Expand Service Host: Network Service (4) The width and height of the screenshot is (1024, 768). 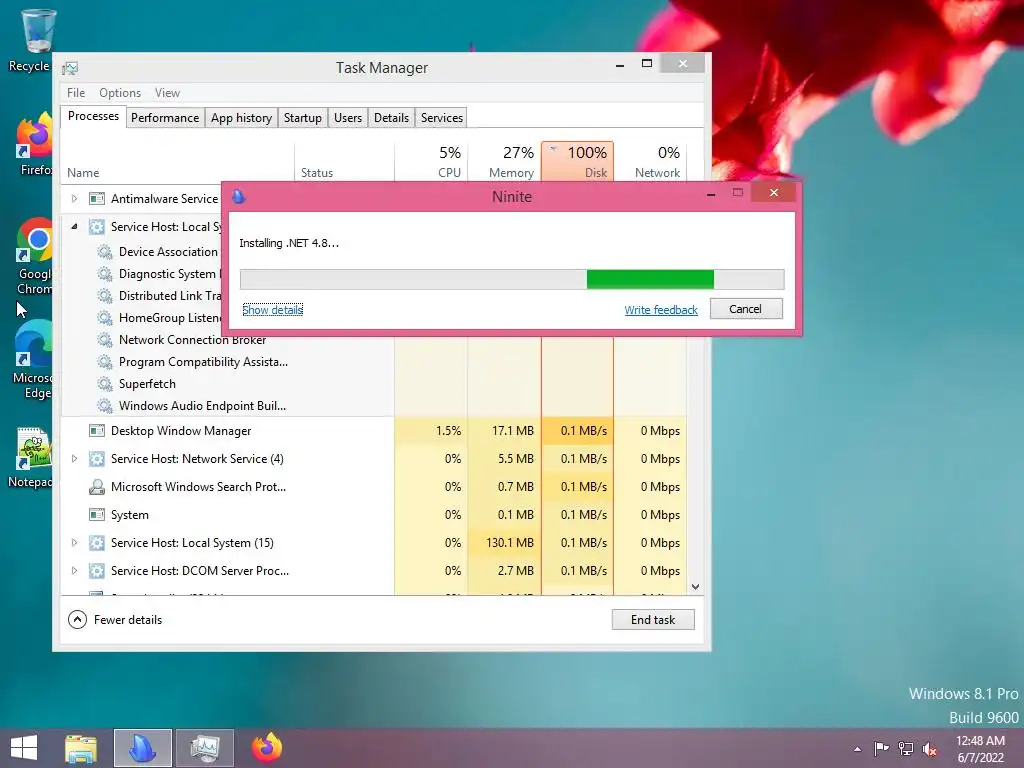(74, 458)
